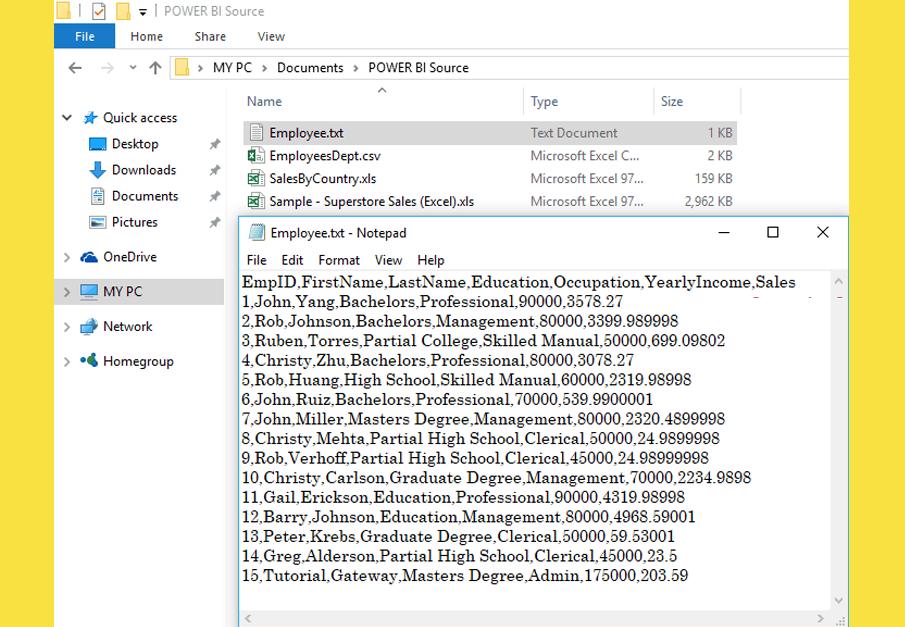Screen dimensions: 905x627
Task: Open the Employee.txt file icon
Action: tap(256, 133)
